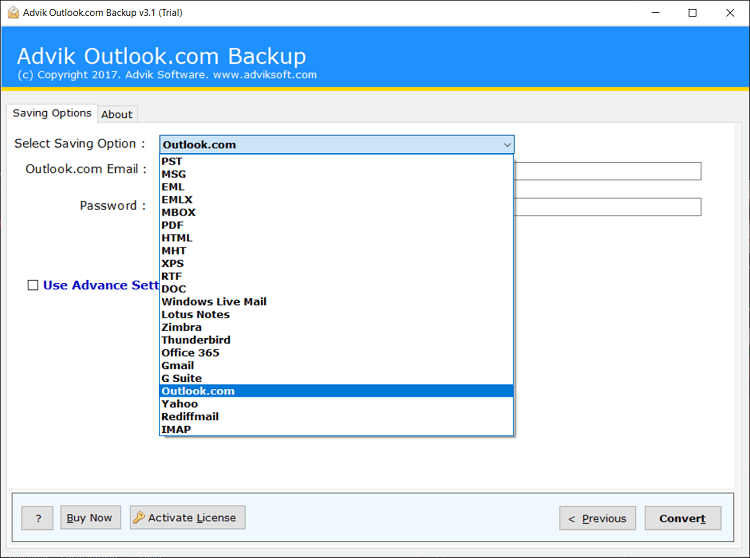The width and height of the screenshot is (750, 558).
Task: Open the Activate License dialog
Action: (x=188, y=517)
